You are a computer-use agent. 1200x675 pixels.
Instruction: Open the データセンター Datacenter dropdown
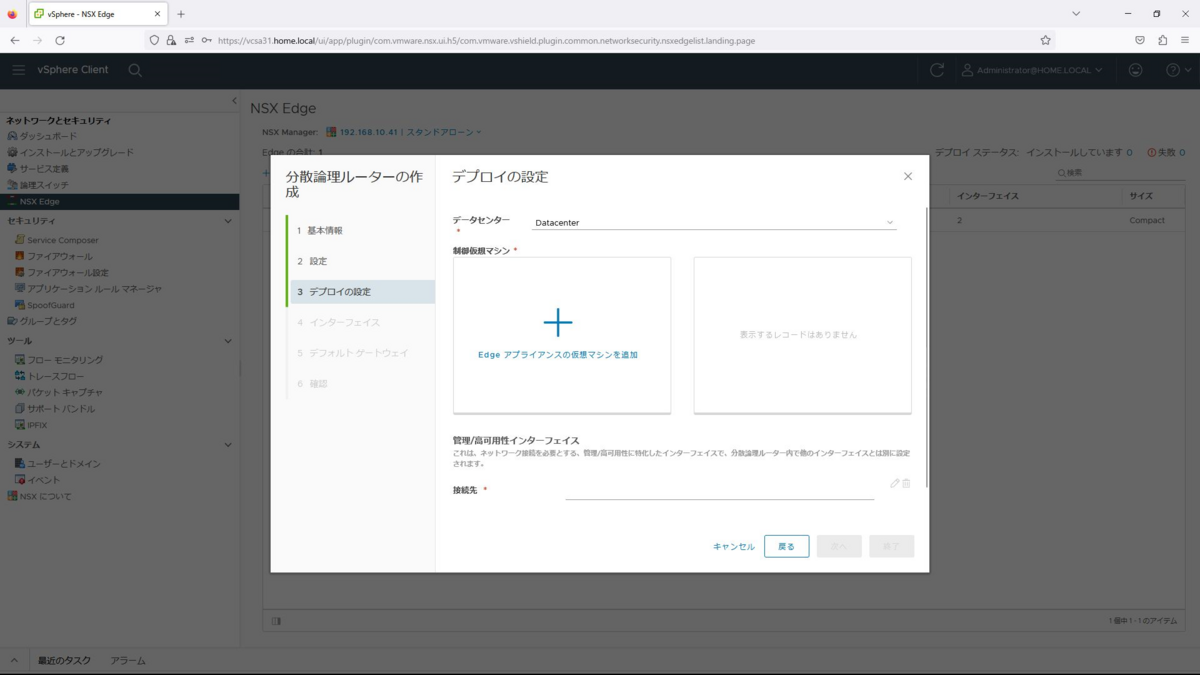[714, 223]
